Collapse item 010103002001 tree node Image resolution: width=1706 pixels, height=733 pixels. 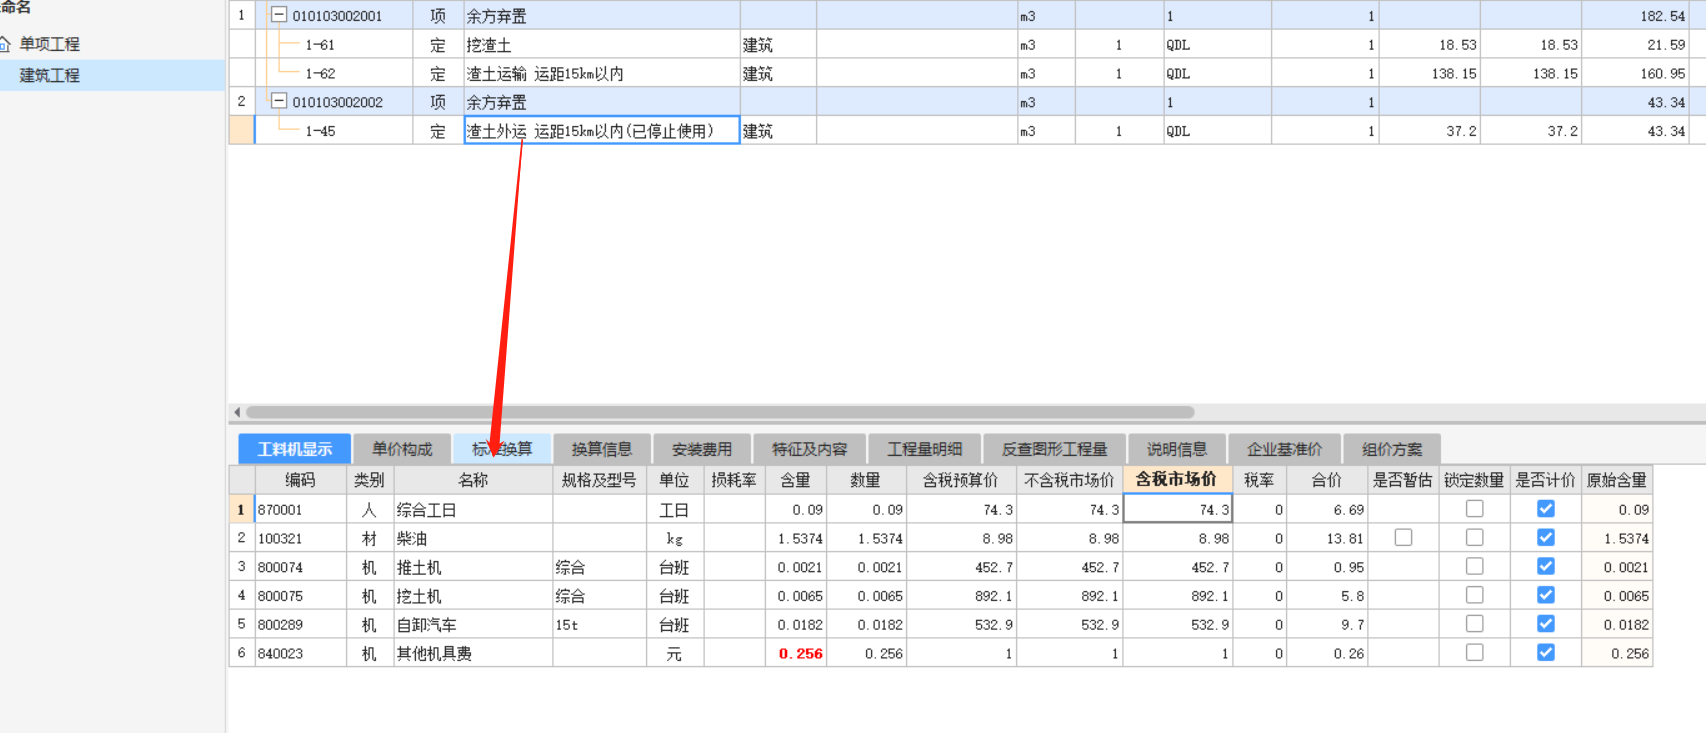279,15
